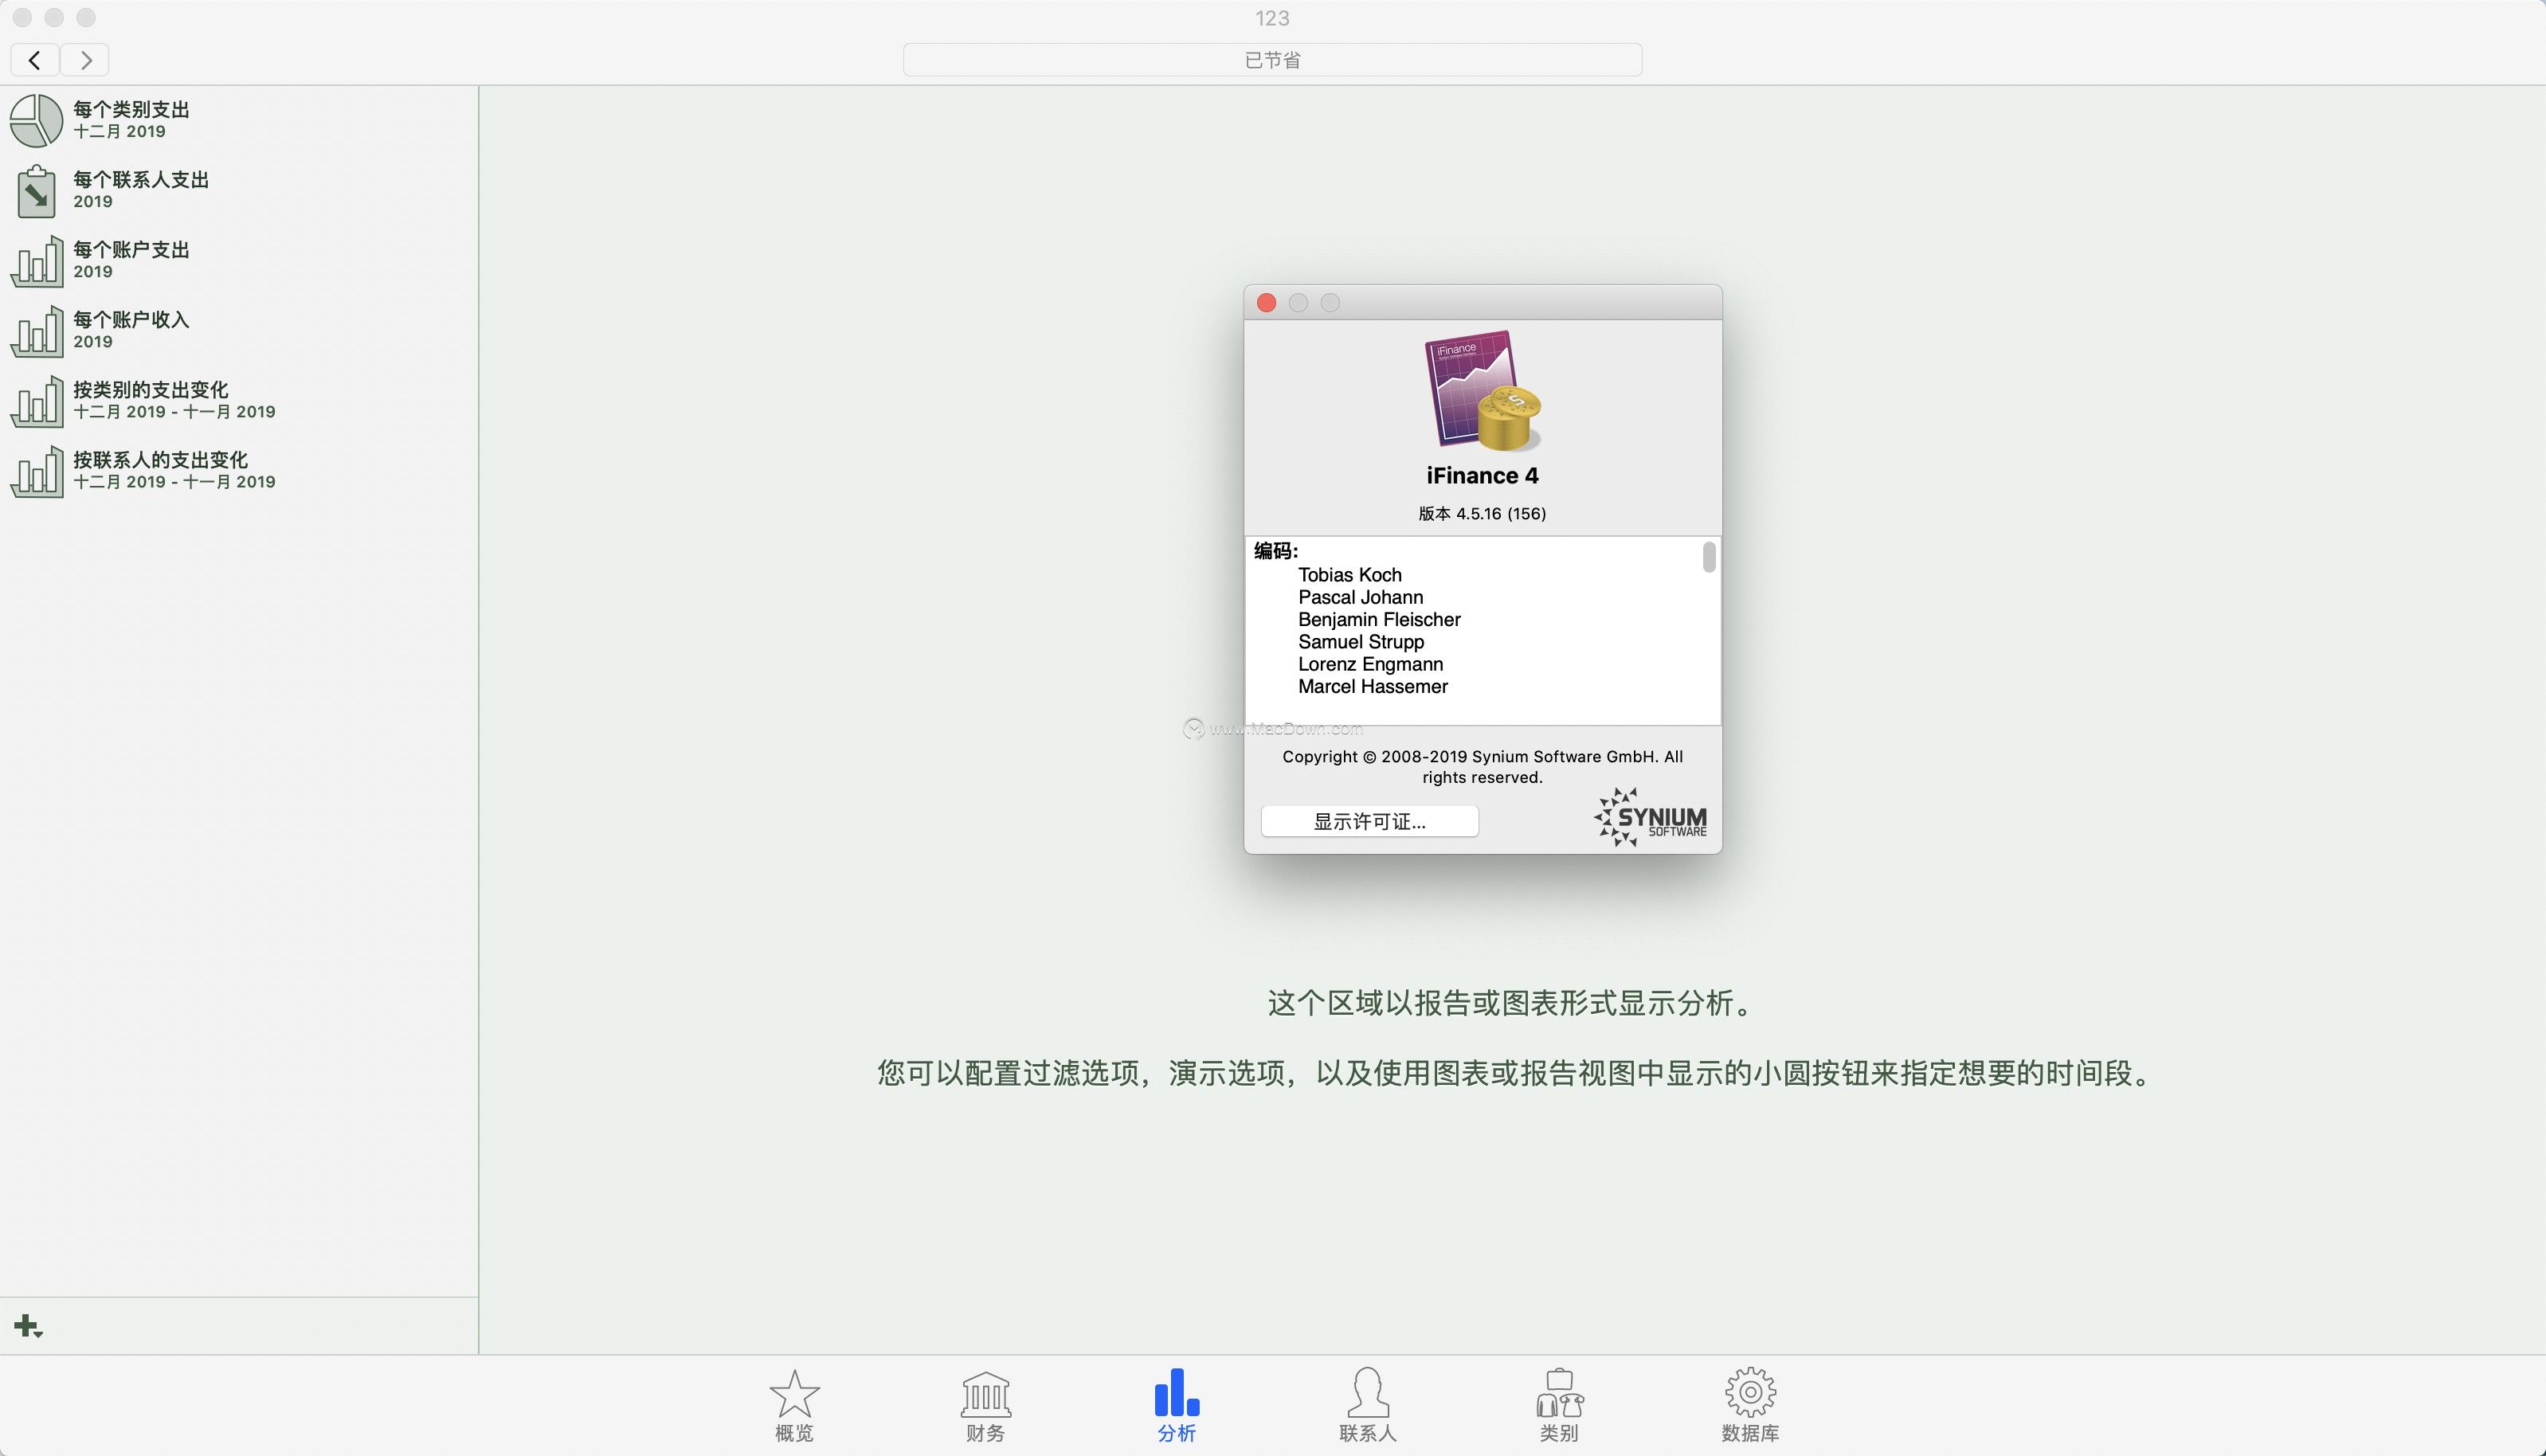Image resolution: width=2546 pixels, height=1456 pixels.
Task: Select the 分析 bar chart tab
Action: (1176, 1405)
